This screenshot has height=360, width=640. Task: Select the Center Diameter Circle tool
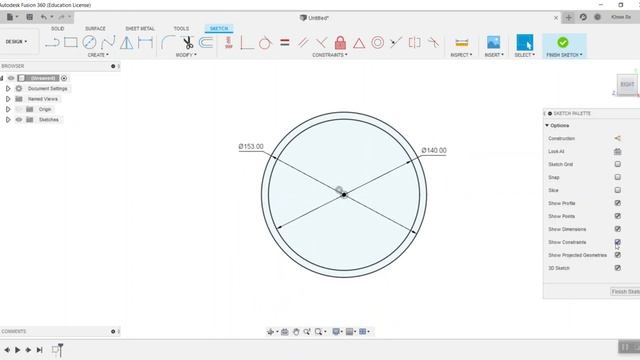89,42
